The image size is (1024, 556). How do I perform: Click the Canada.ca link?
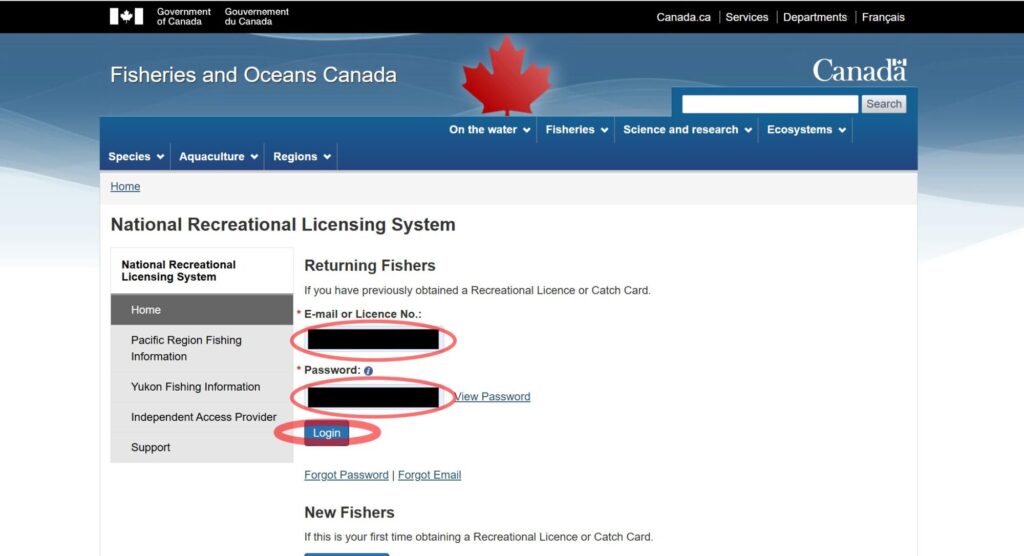point(683,17)
